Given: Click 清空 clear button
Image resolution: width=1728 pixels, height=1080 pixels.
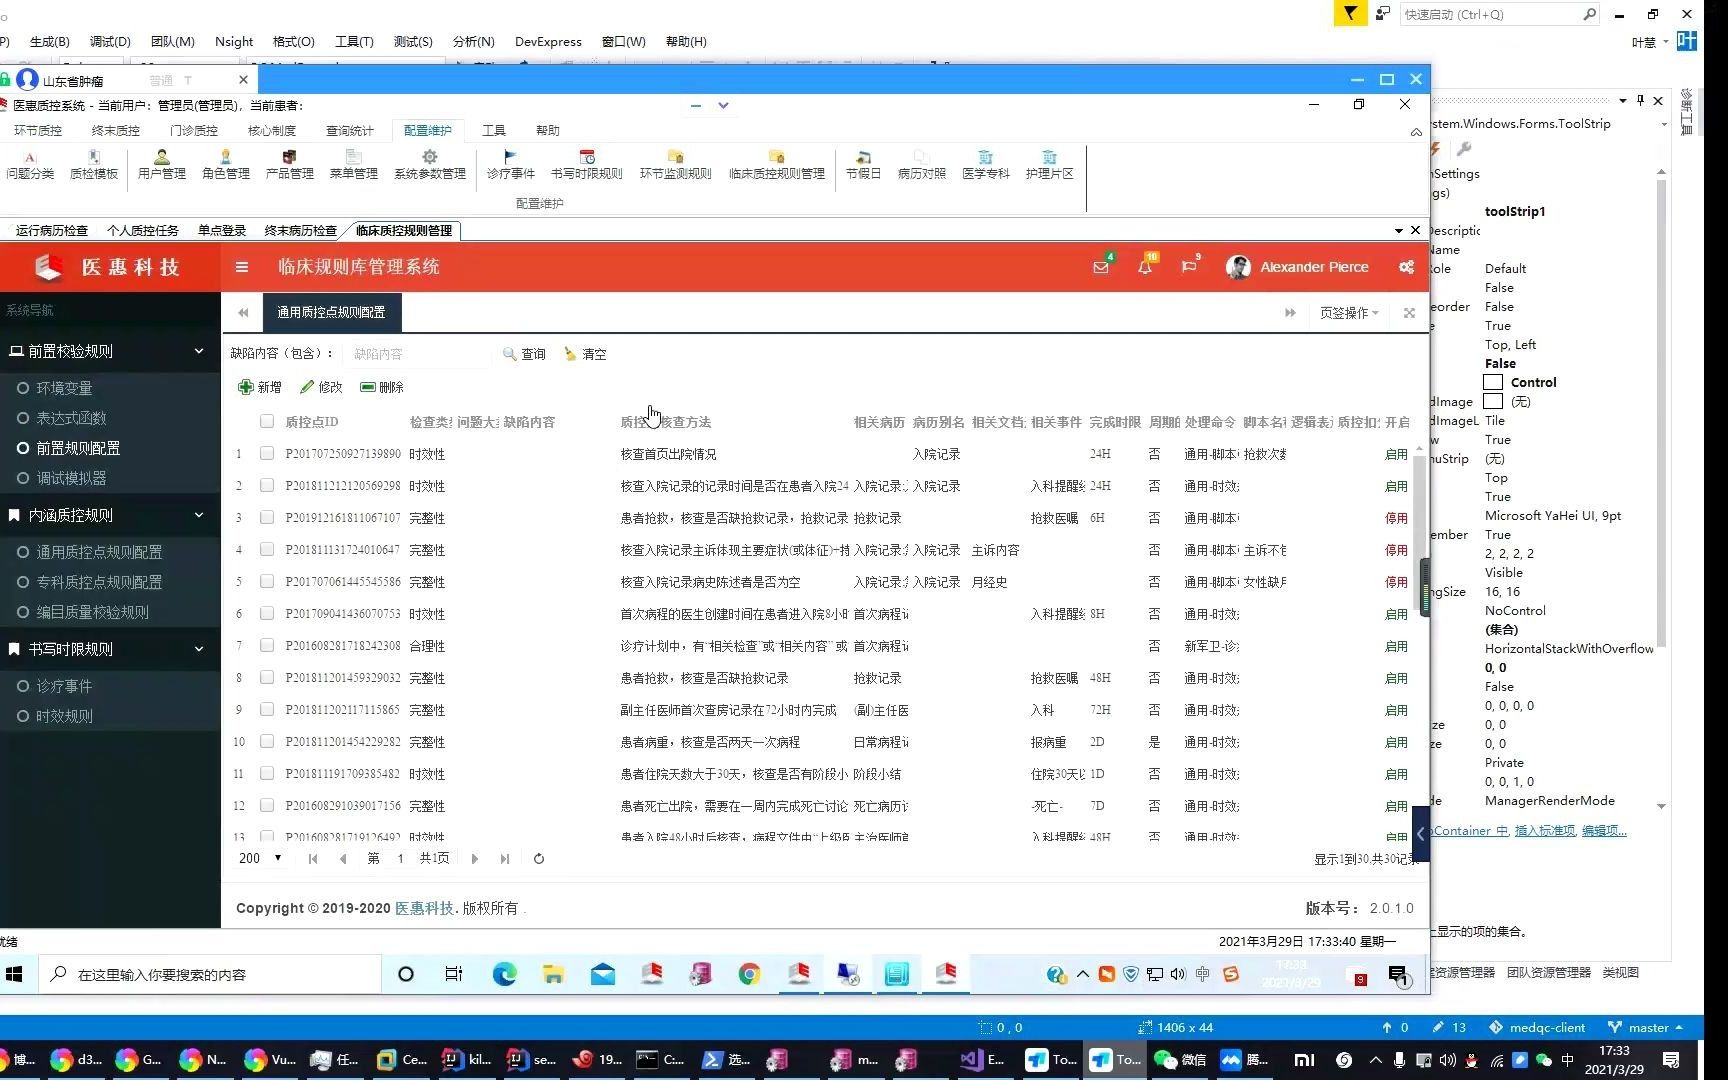Looking at the screenshot, I should pos(586,354).
